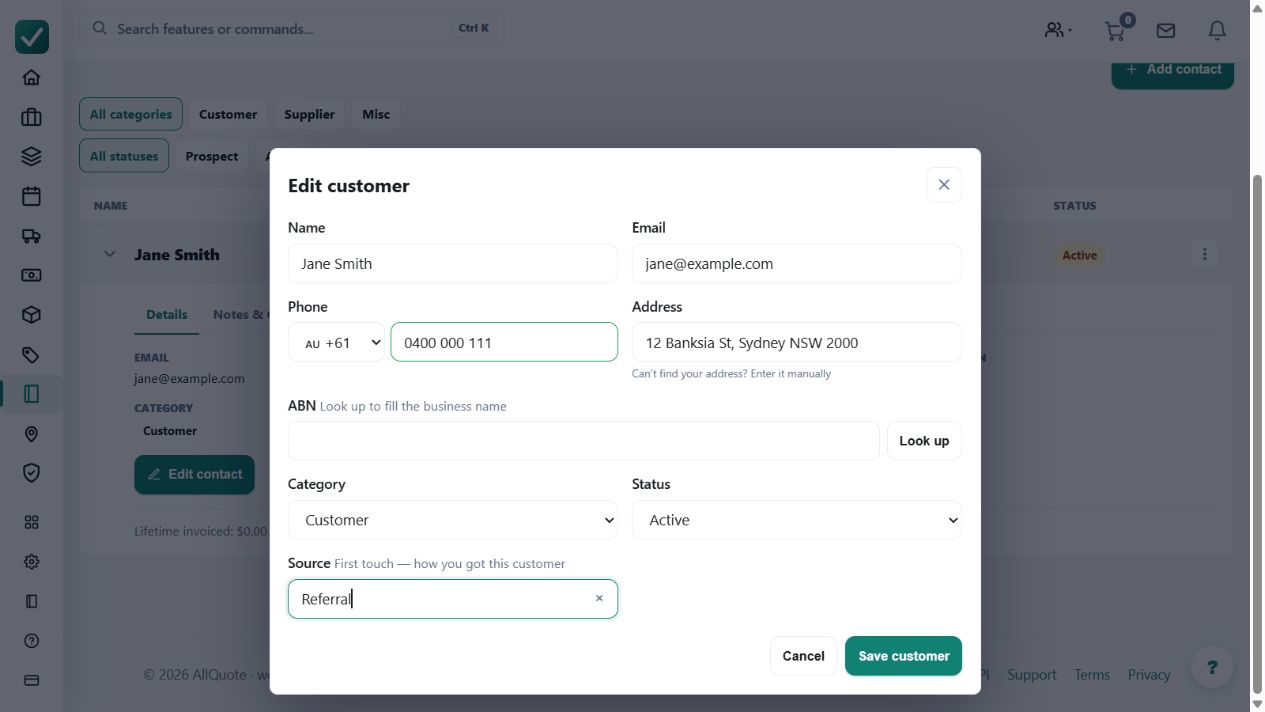1265x712 pixels.
Task: Open the briefcase icon in sidebar
Action: coord(31,117)
